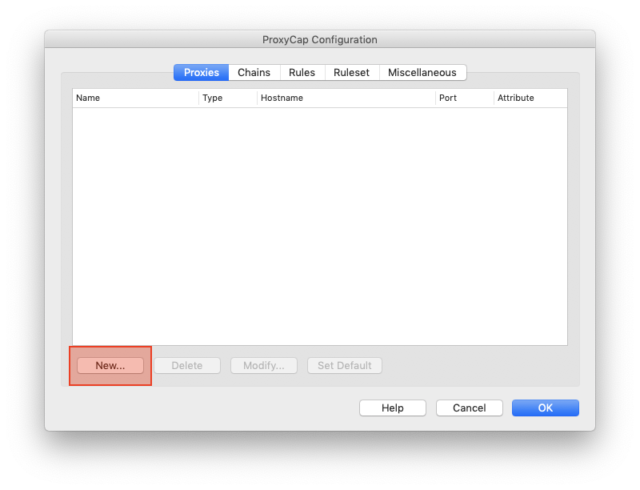Switch to the Proxies tab
This screenshot has width=640, height=490.
click(201, 72)
